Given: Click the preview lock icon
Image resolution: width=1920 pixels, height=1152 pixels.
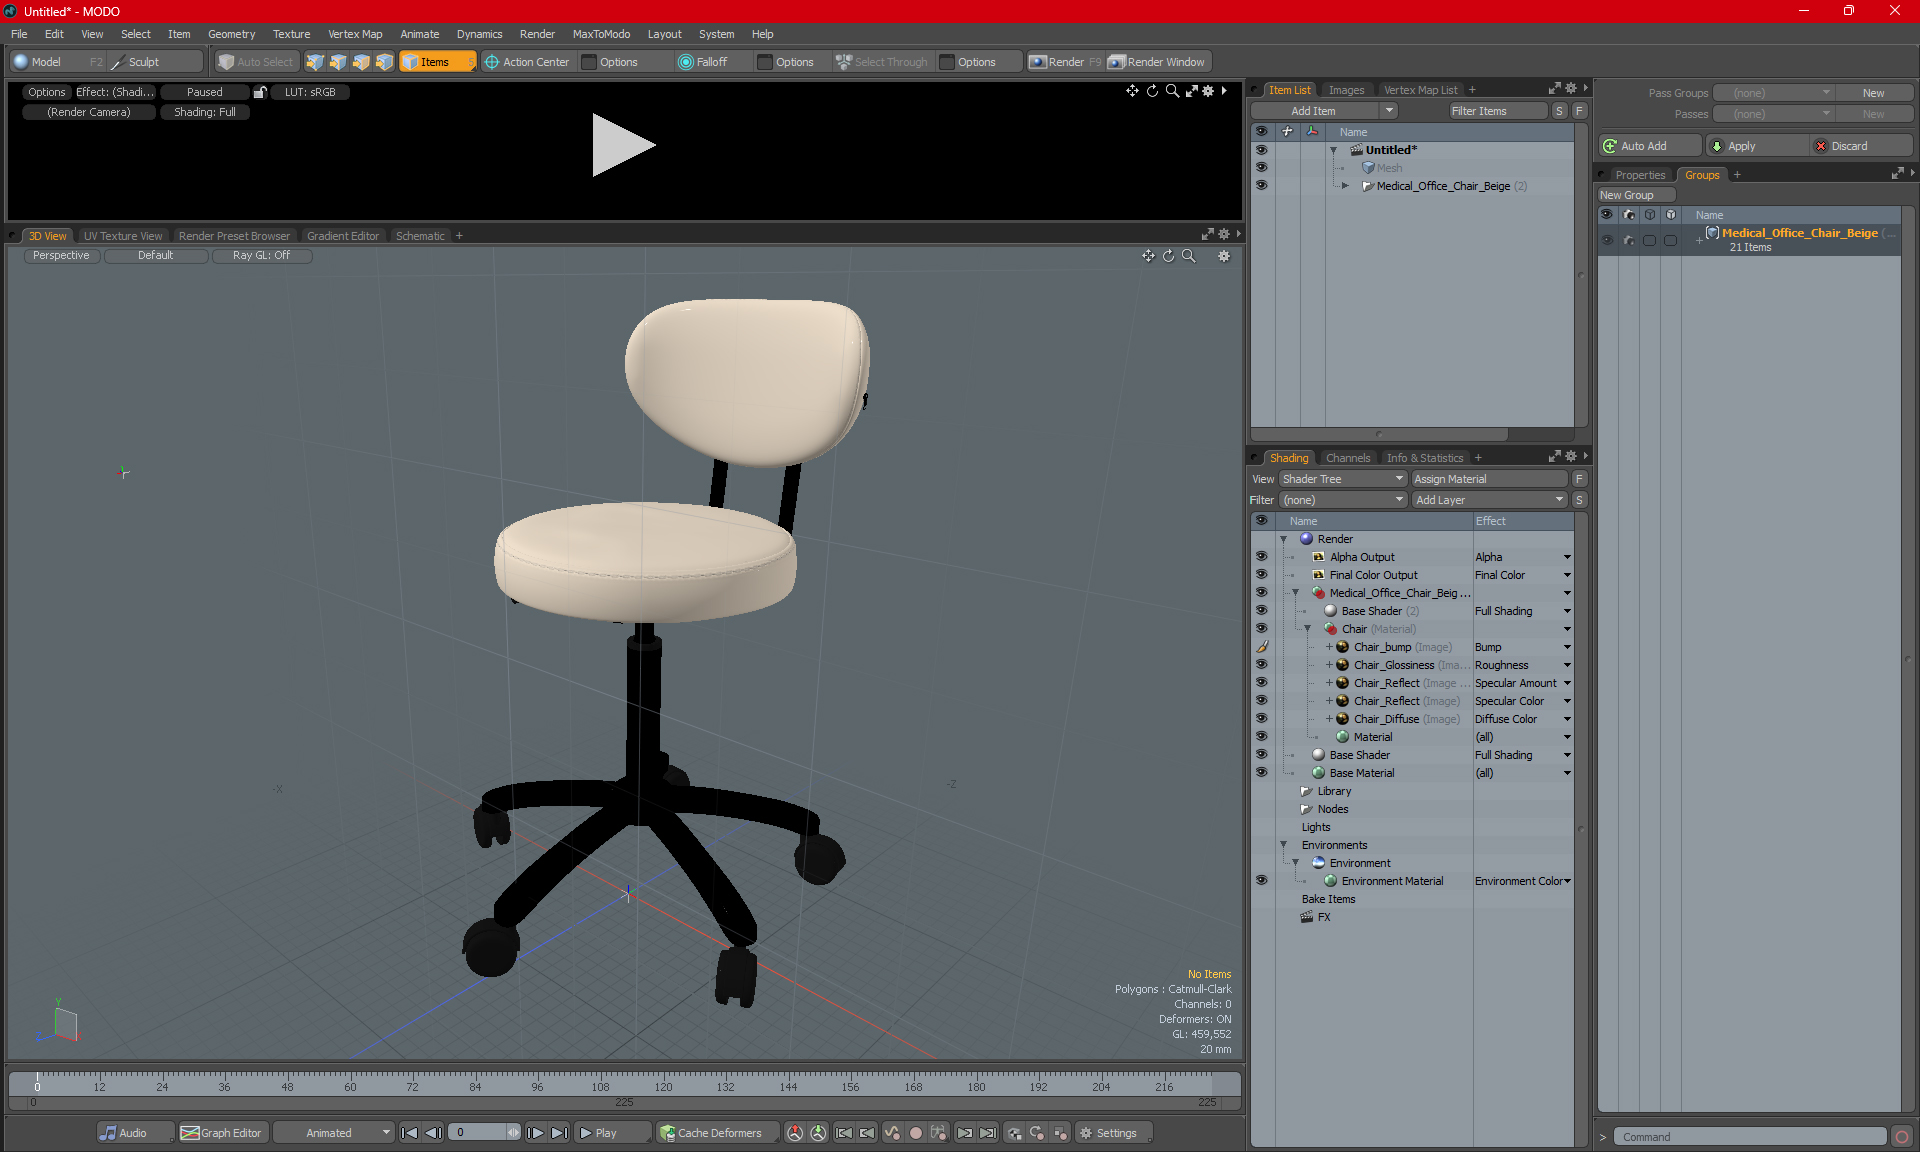Looking at the screenshot, I should [260, 92].
